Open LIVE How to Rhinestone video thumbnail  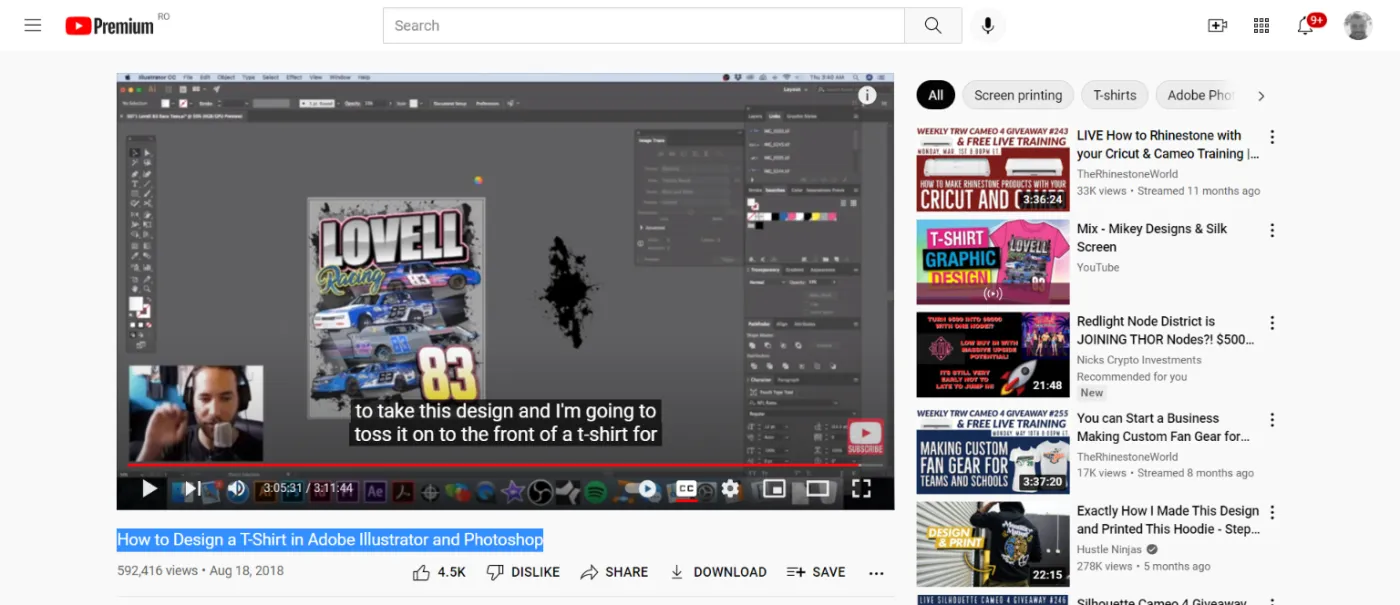pos(993,169)
